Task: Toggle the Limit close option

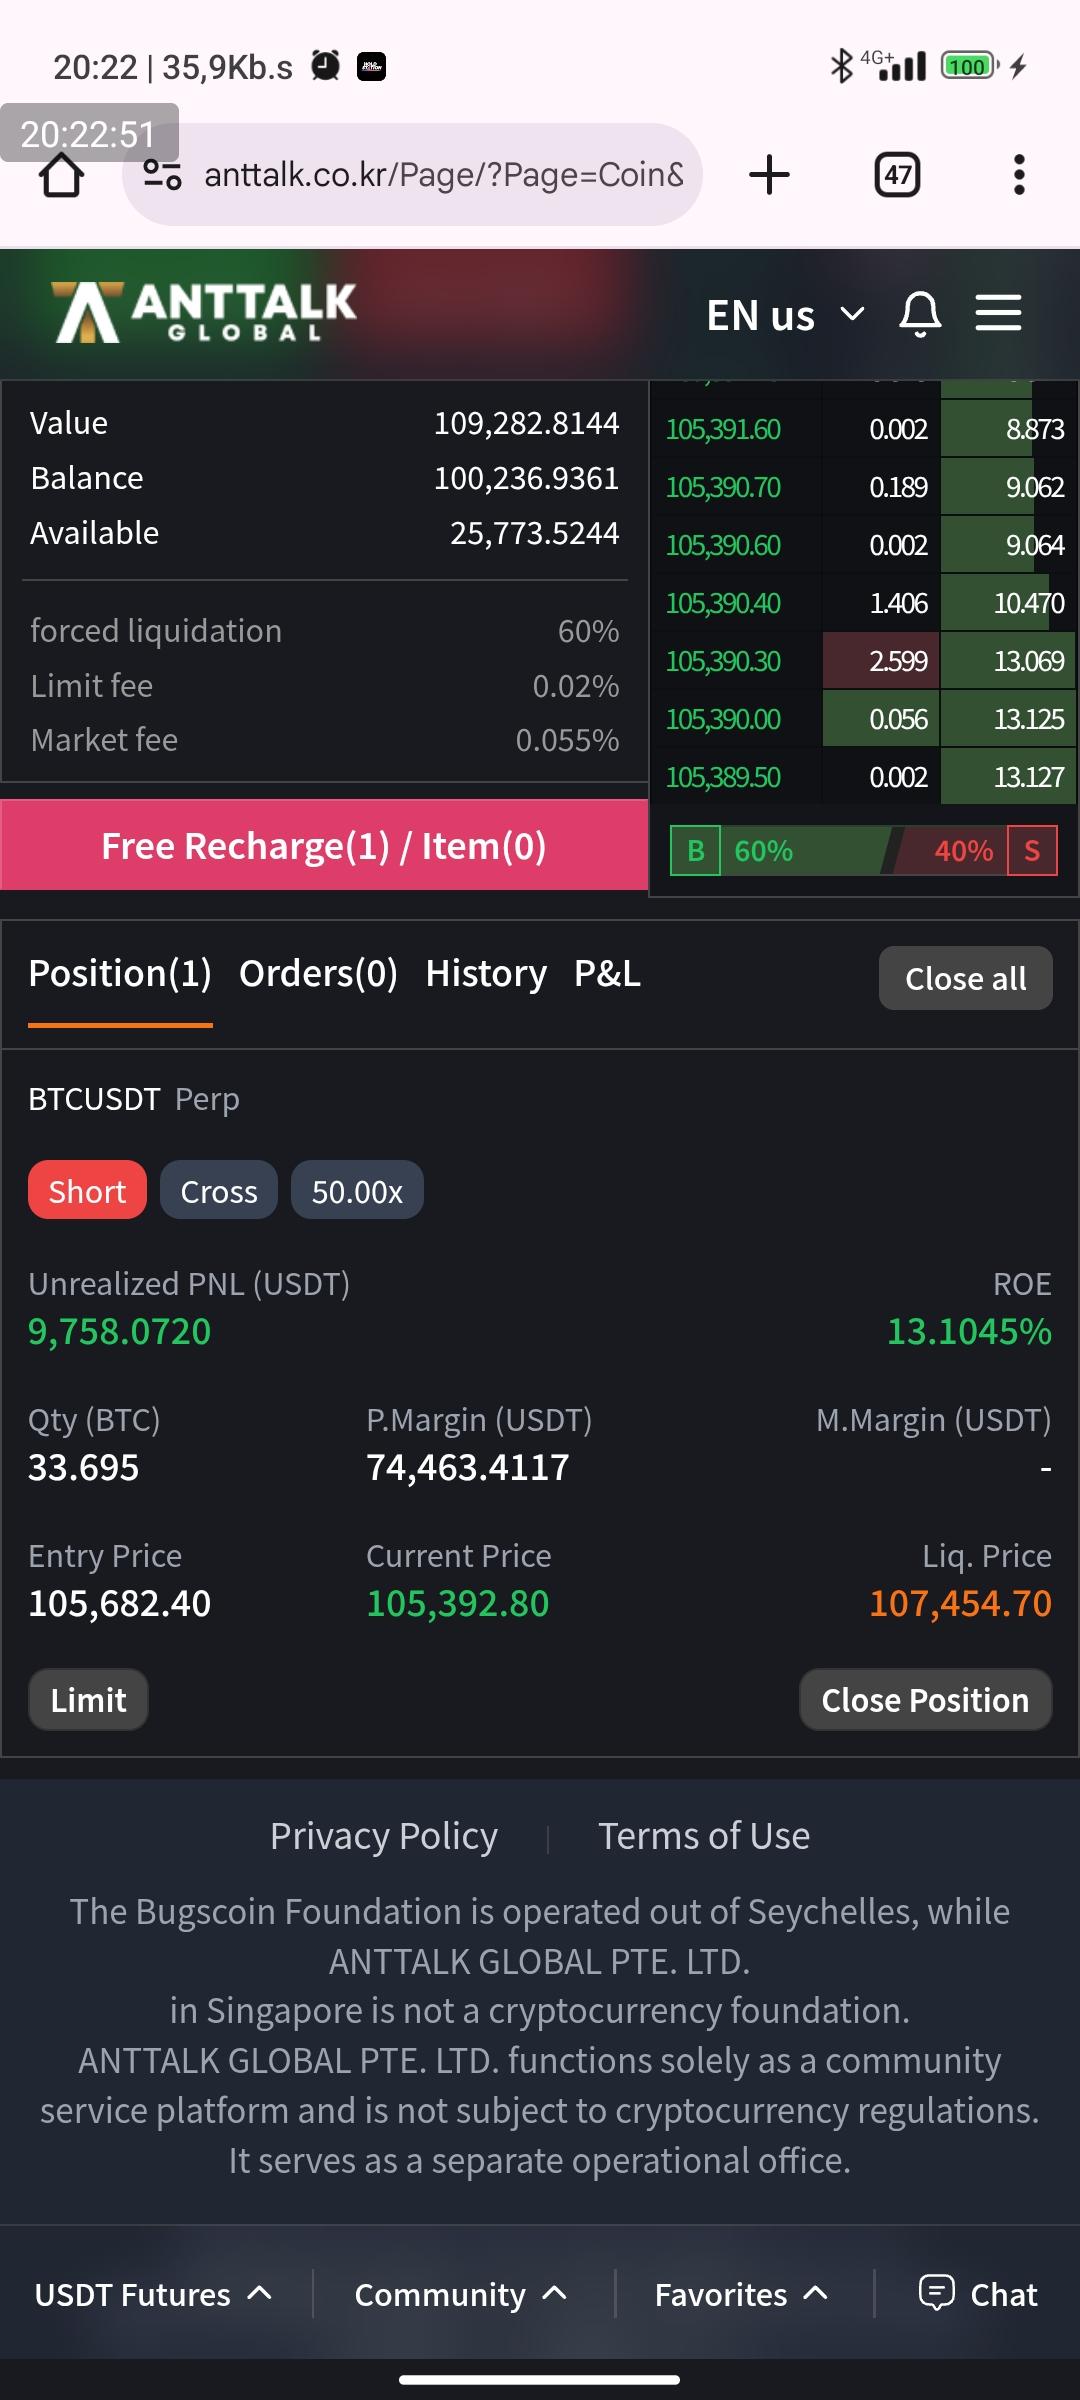Action: [x=88, y=1700]
